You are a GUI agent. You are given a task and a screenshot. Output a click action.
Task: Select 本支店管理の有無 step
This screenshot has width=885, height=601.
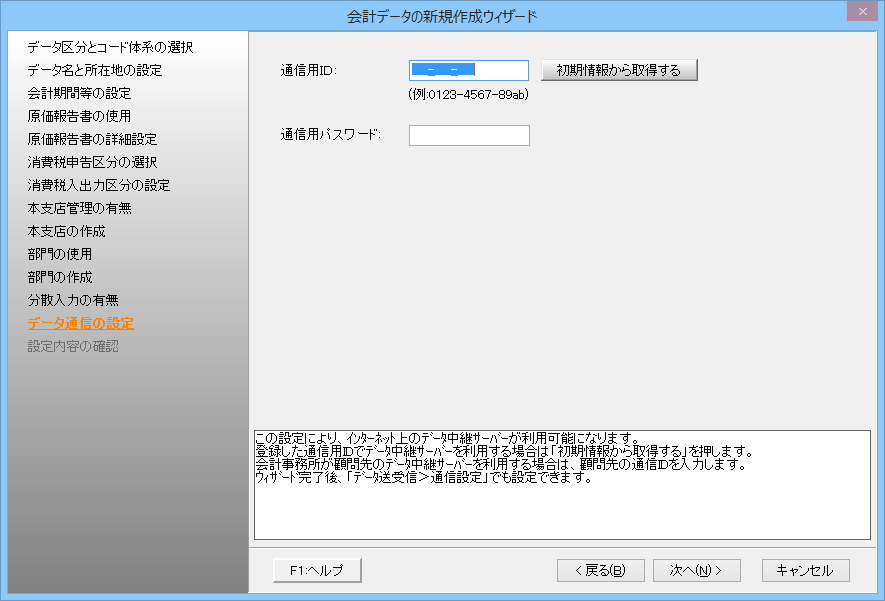click(79, 208)
